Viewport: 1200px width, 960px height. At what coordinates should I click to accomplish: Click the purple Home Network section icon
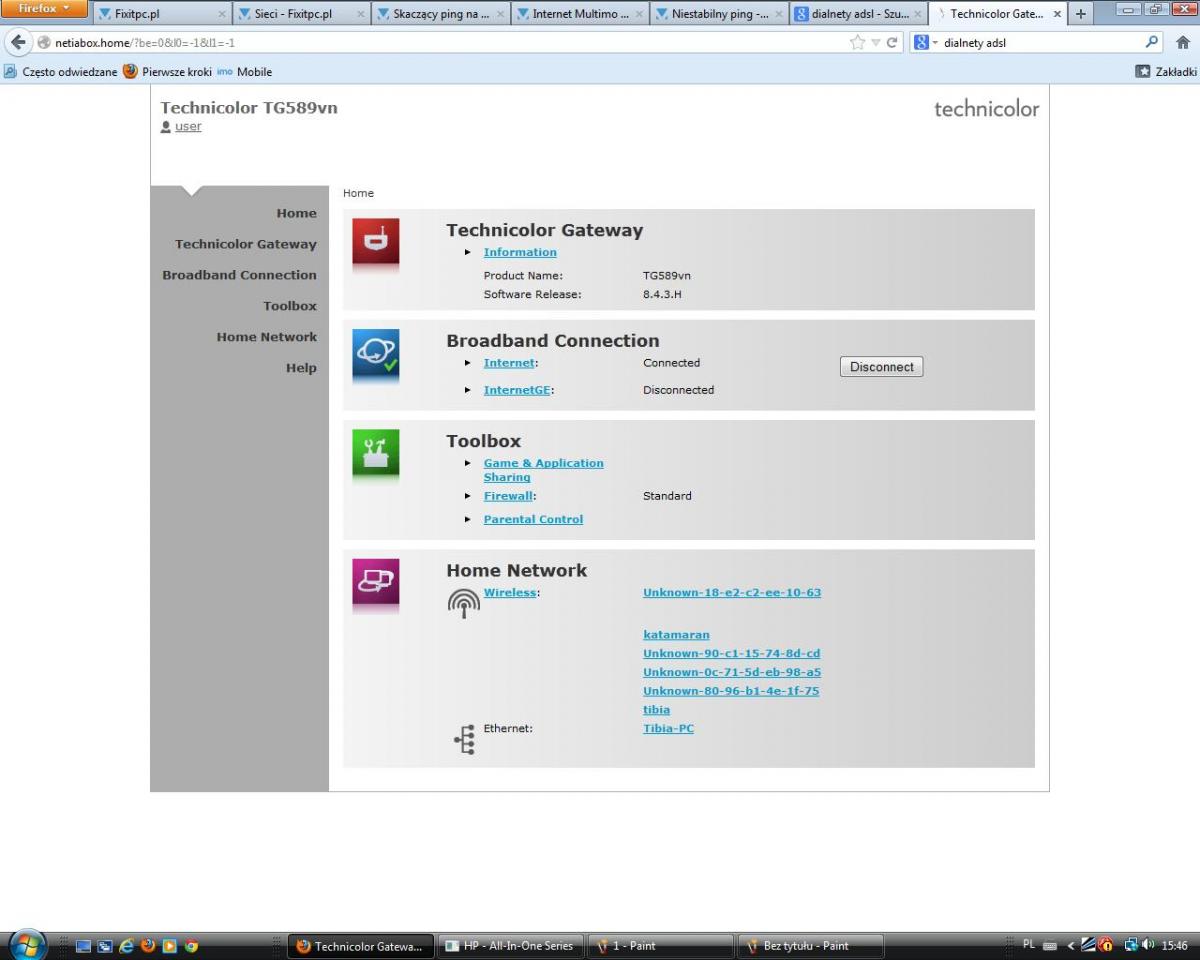click(375, 582)
